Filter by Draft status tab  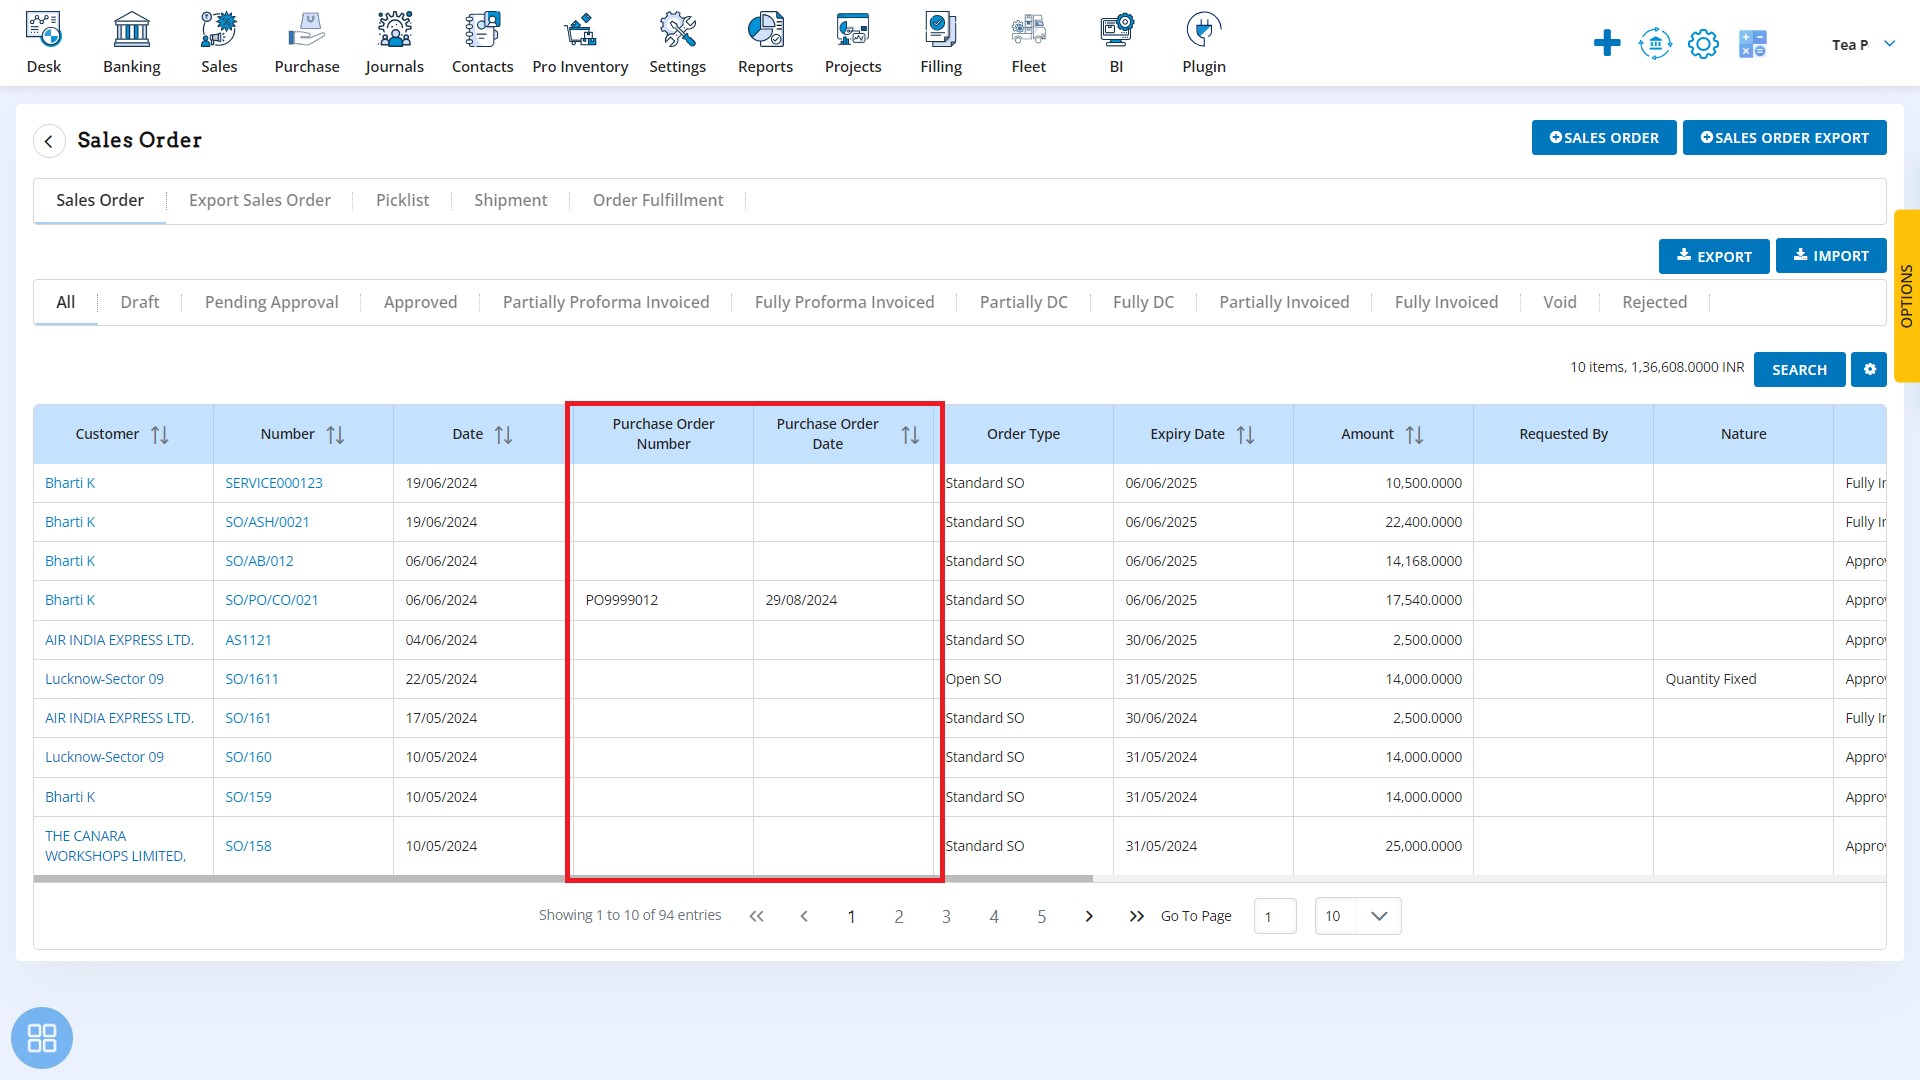point(140,302)
